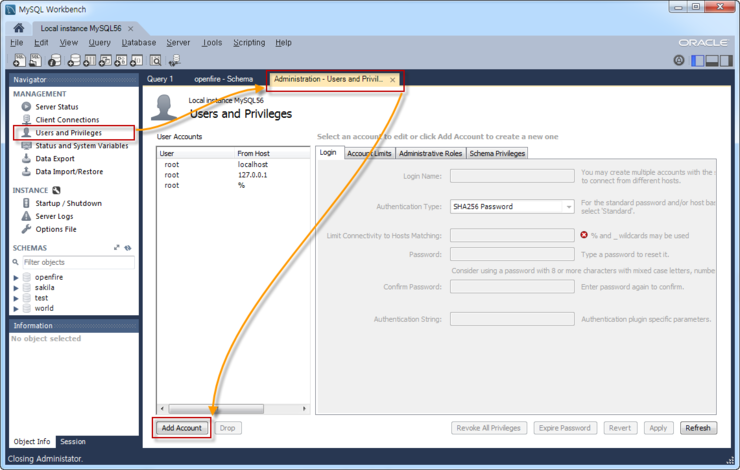Click the create new stored procedure icon
Viewport: 740px width, 470px height.
(x=120, y=60)
